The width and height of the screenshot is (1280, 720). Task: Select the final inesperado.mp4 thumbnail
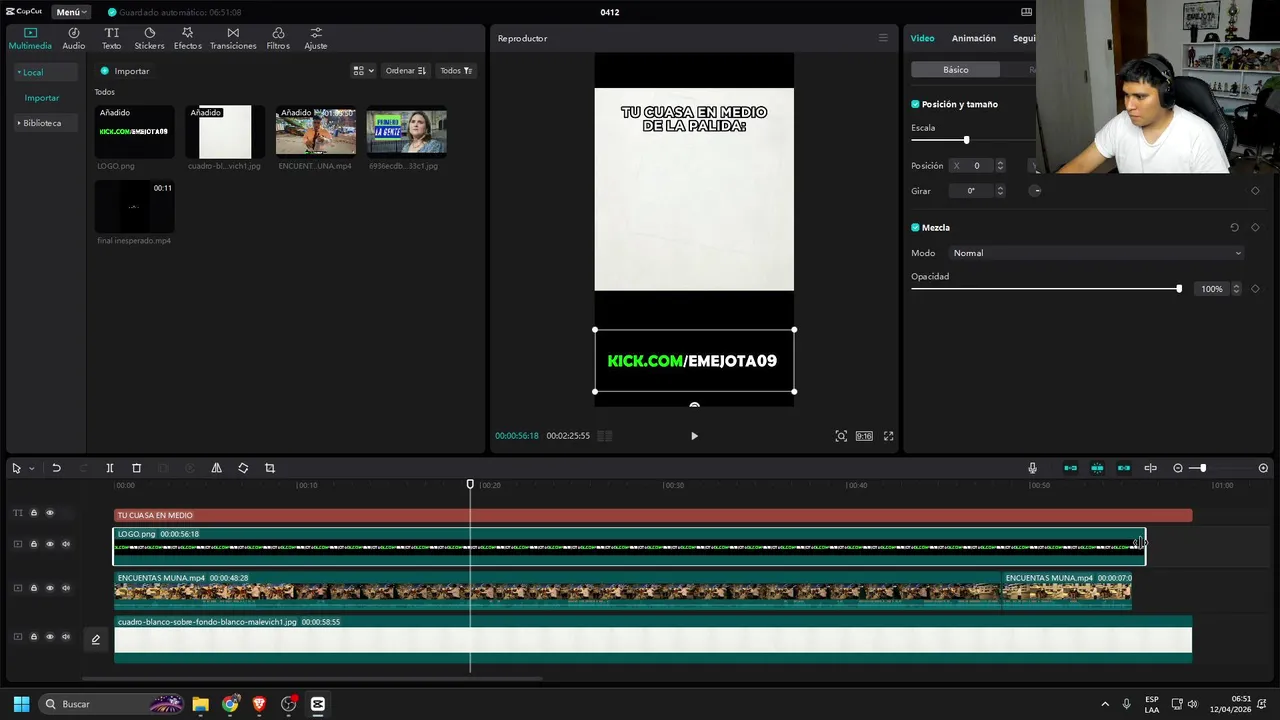pos(134,207)
